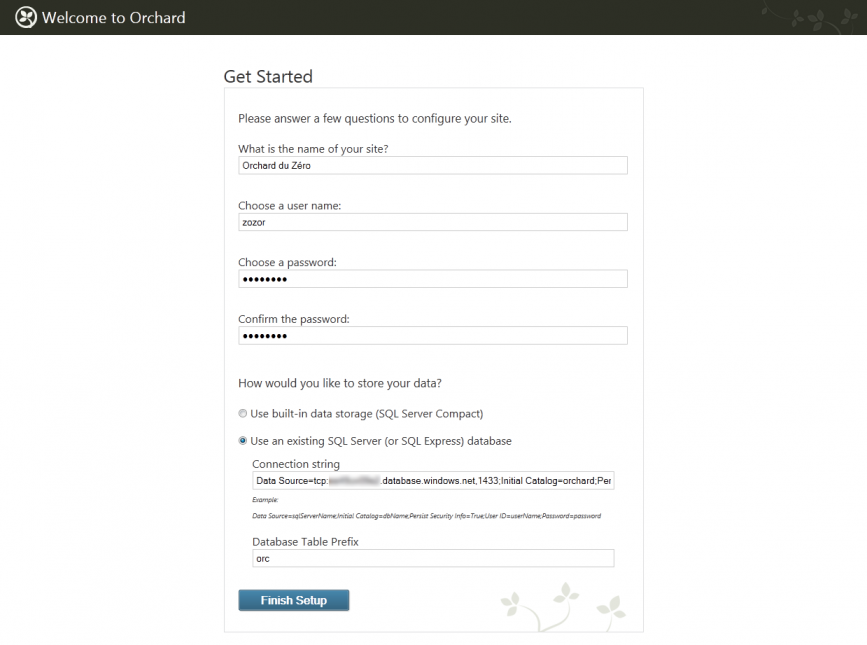Click the 'Database Table Prefix' label
Screen dimensions: 867x645
coord(307,540)
